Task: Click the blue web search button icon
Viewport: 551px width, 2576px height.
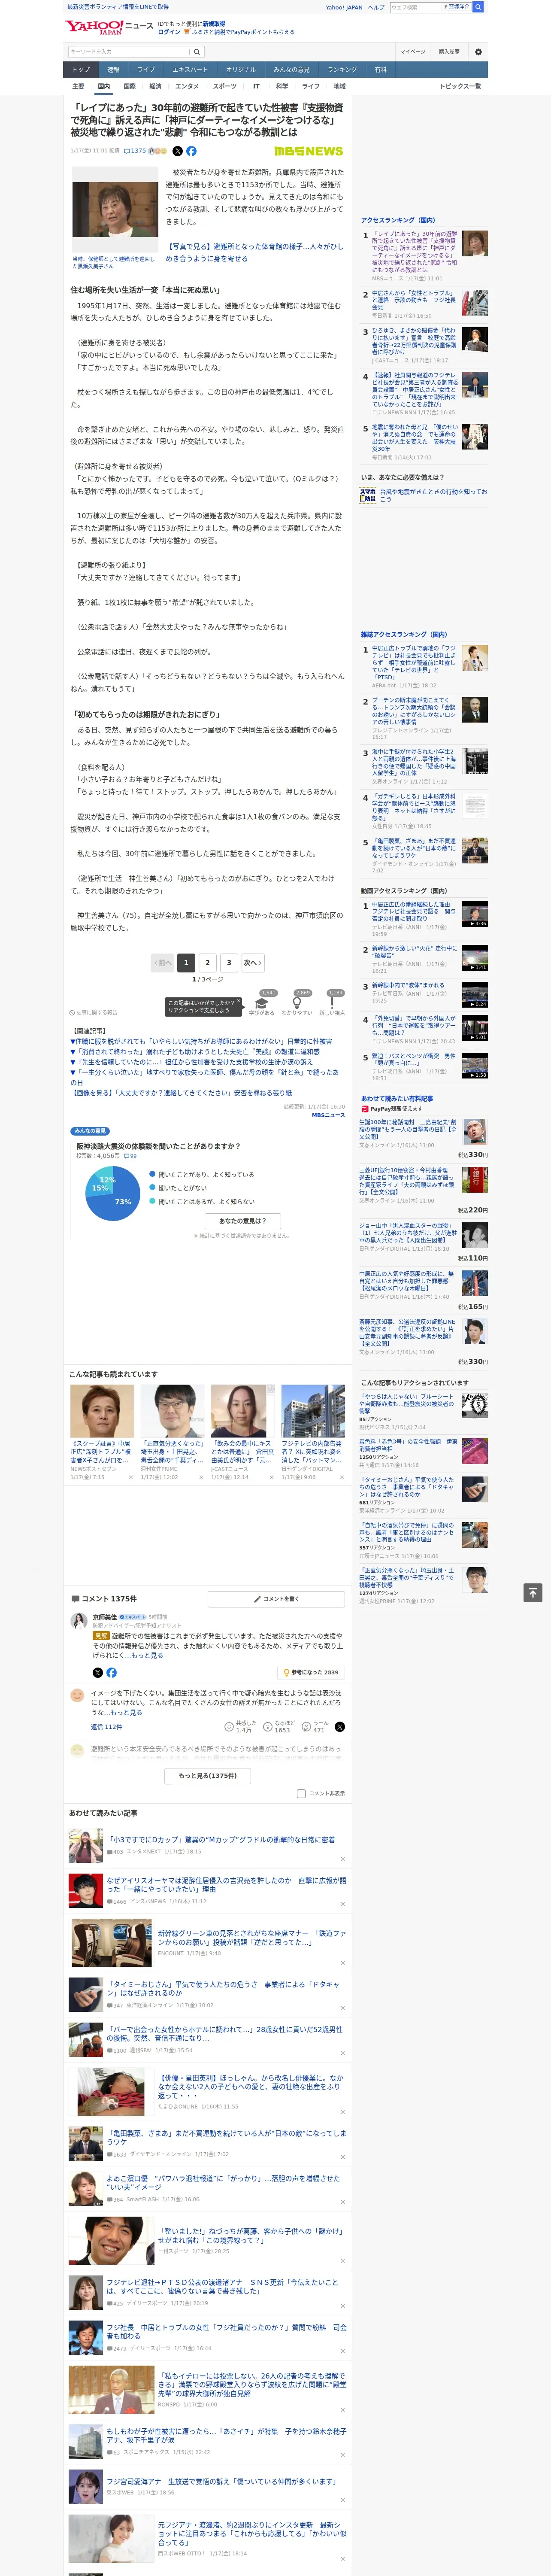Action: pyautogui.click(x=478, y=7)
